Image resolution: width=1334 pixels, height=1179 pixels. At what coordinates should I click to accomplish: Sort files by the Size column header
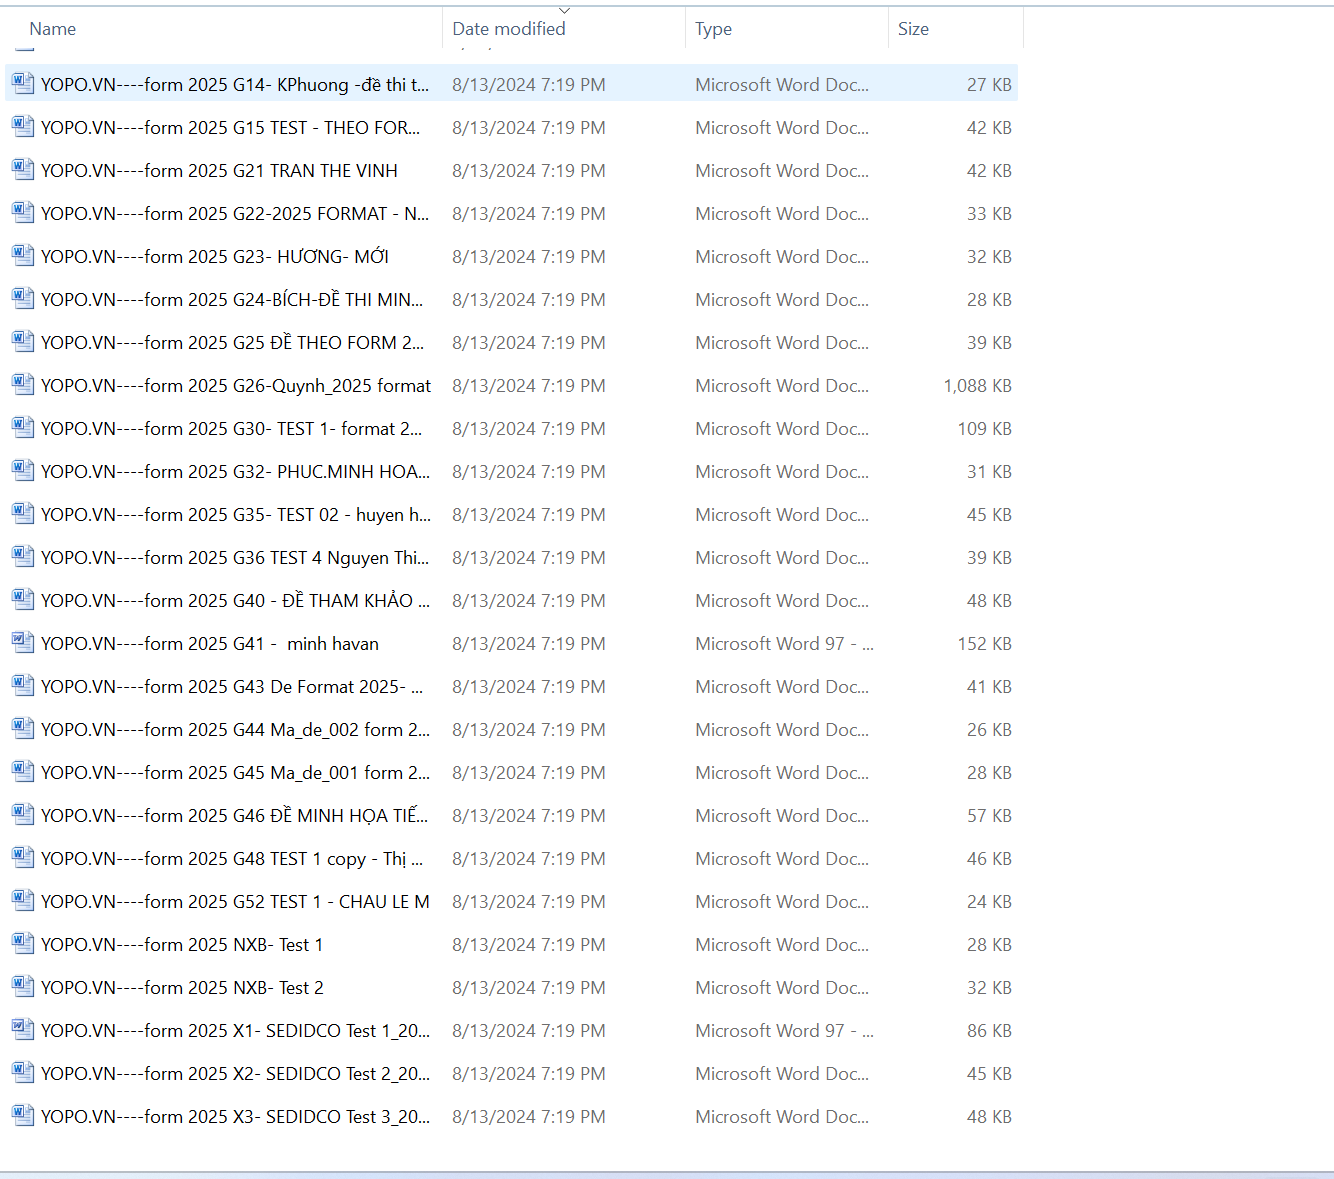click(913, 29)
